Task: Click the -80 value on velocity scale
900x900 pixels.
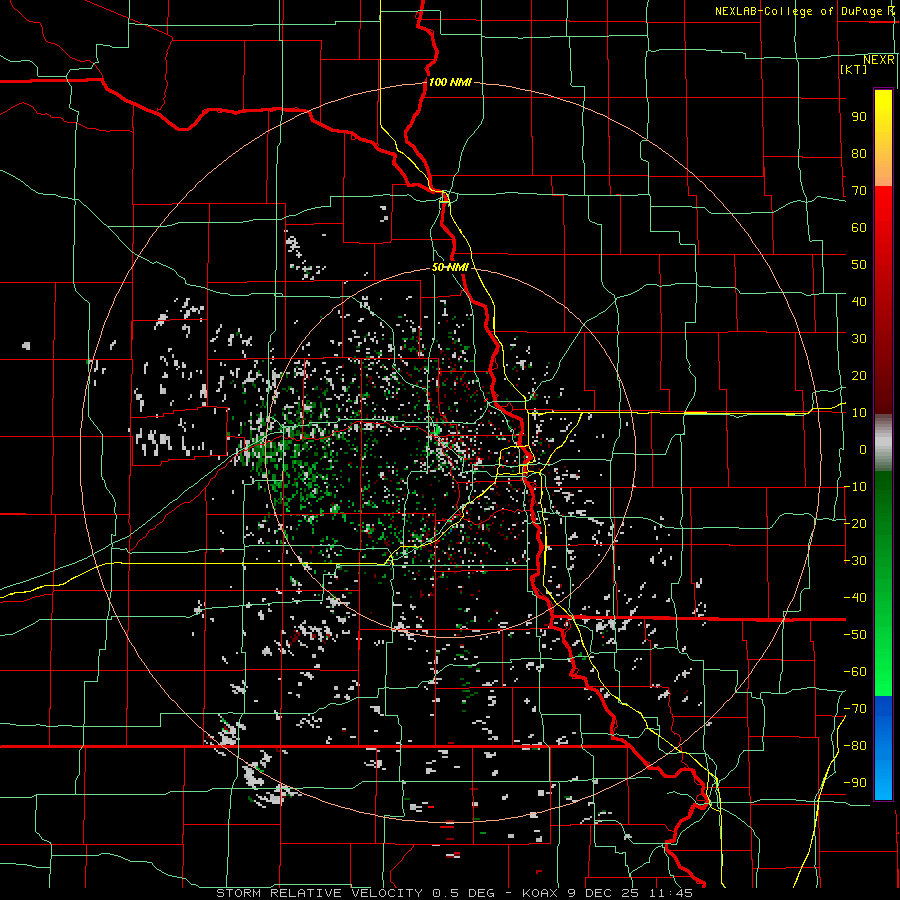Action: (855, 746)
